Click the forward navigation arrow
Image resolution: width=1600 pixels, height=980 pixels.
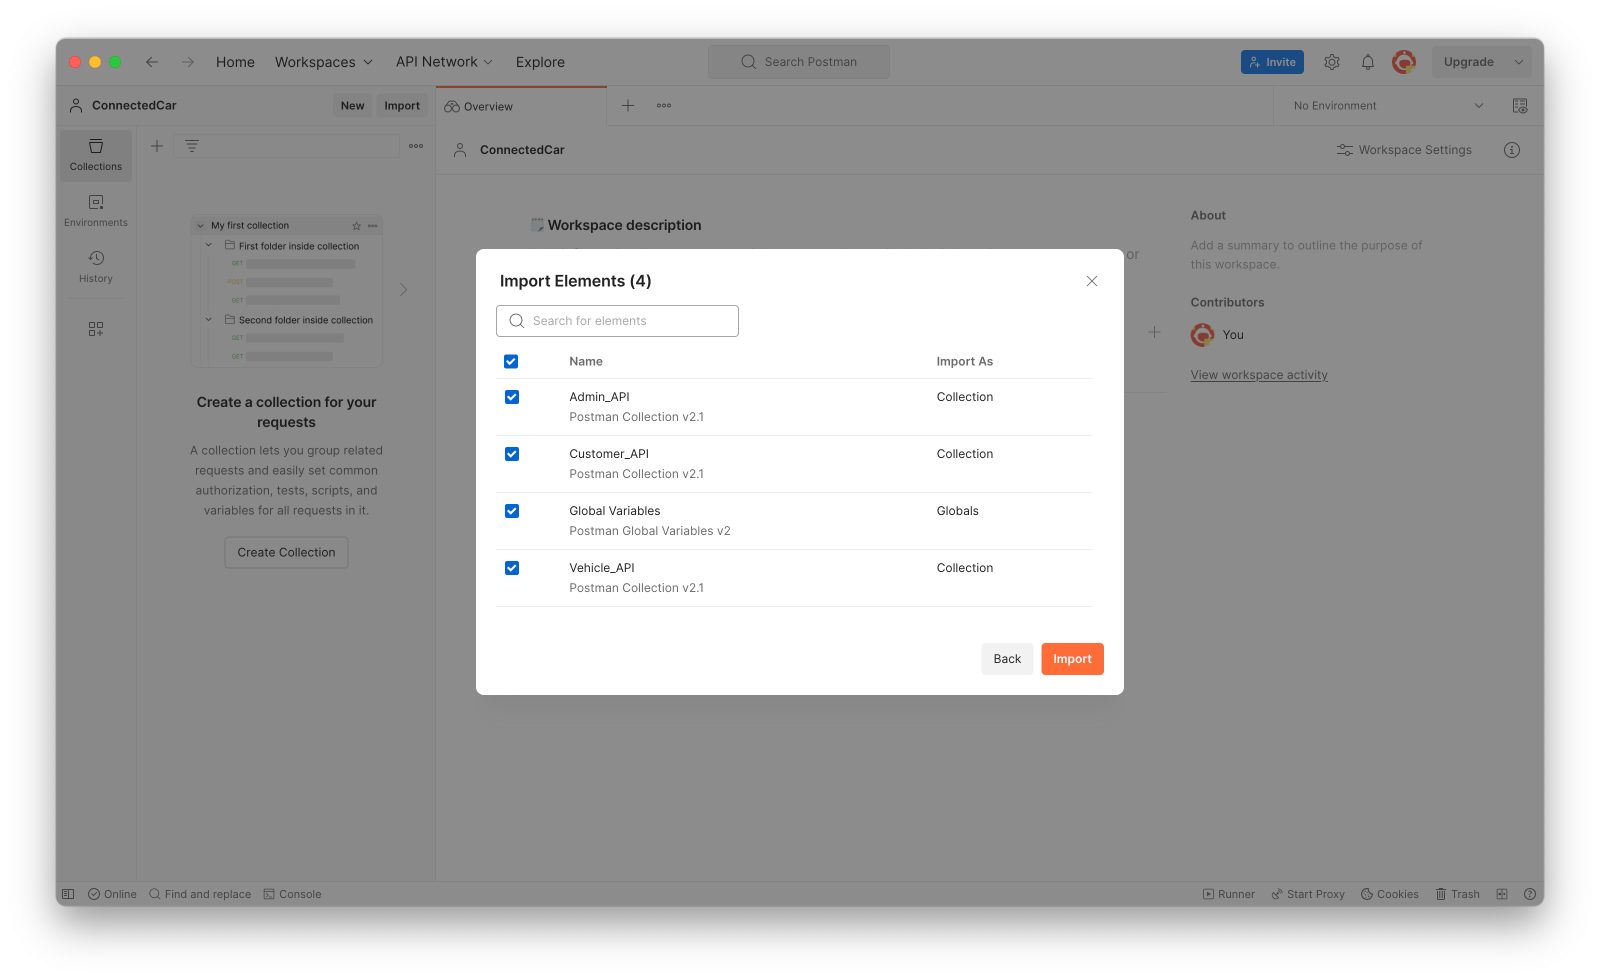[188, 62]
